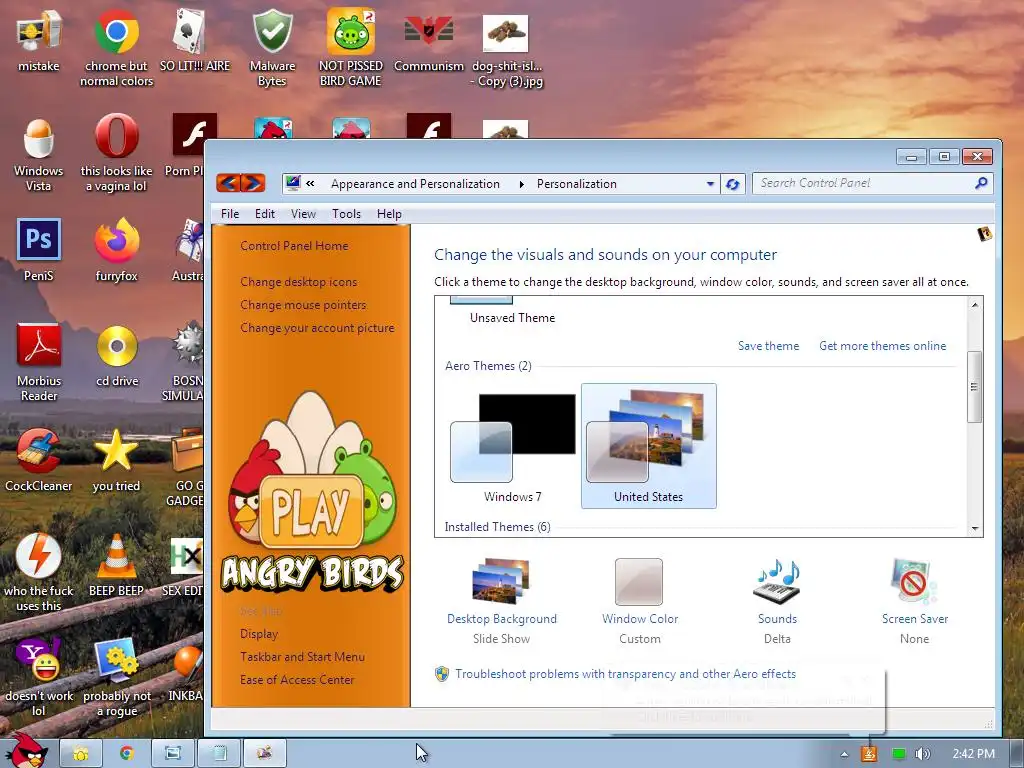Open the Edit menu
Screen dimensions: 1024x768
264,214
